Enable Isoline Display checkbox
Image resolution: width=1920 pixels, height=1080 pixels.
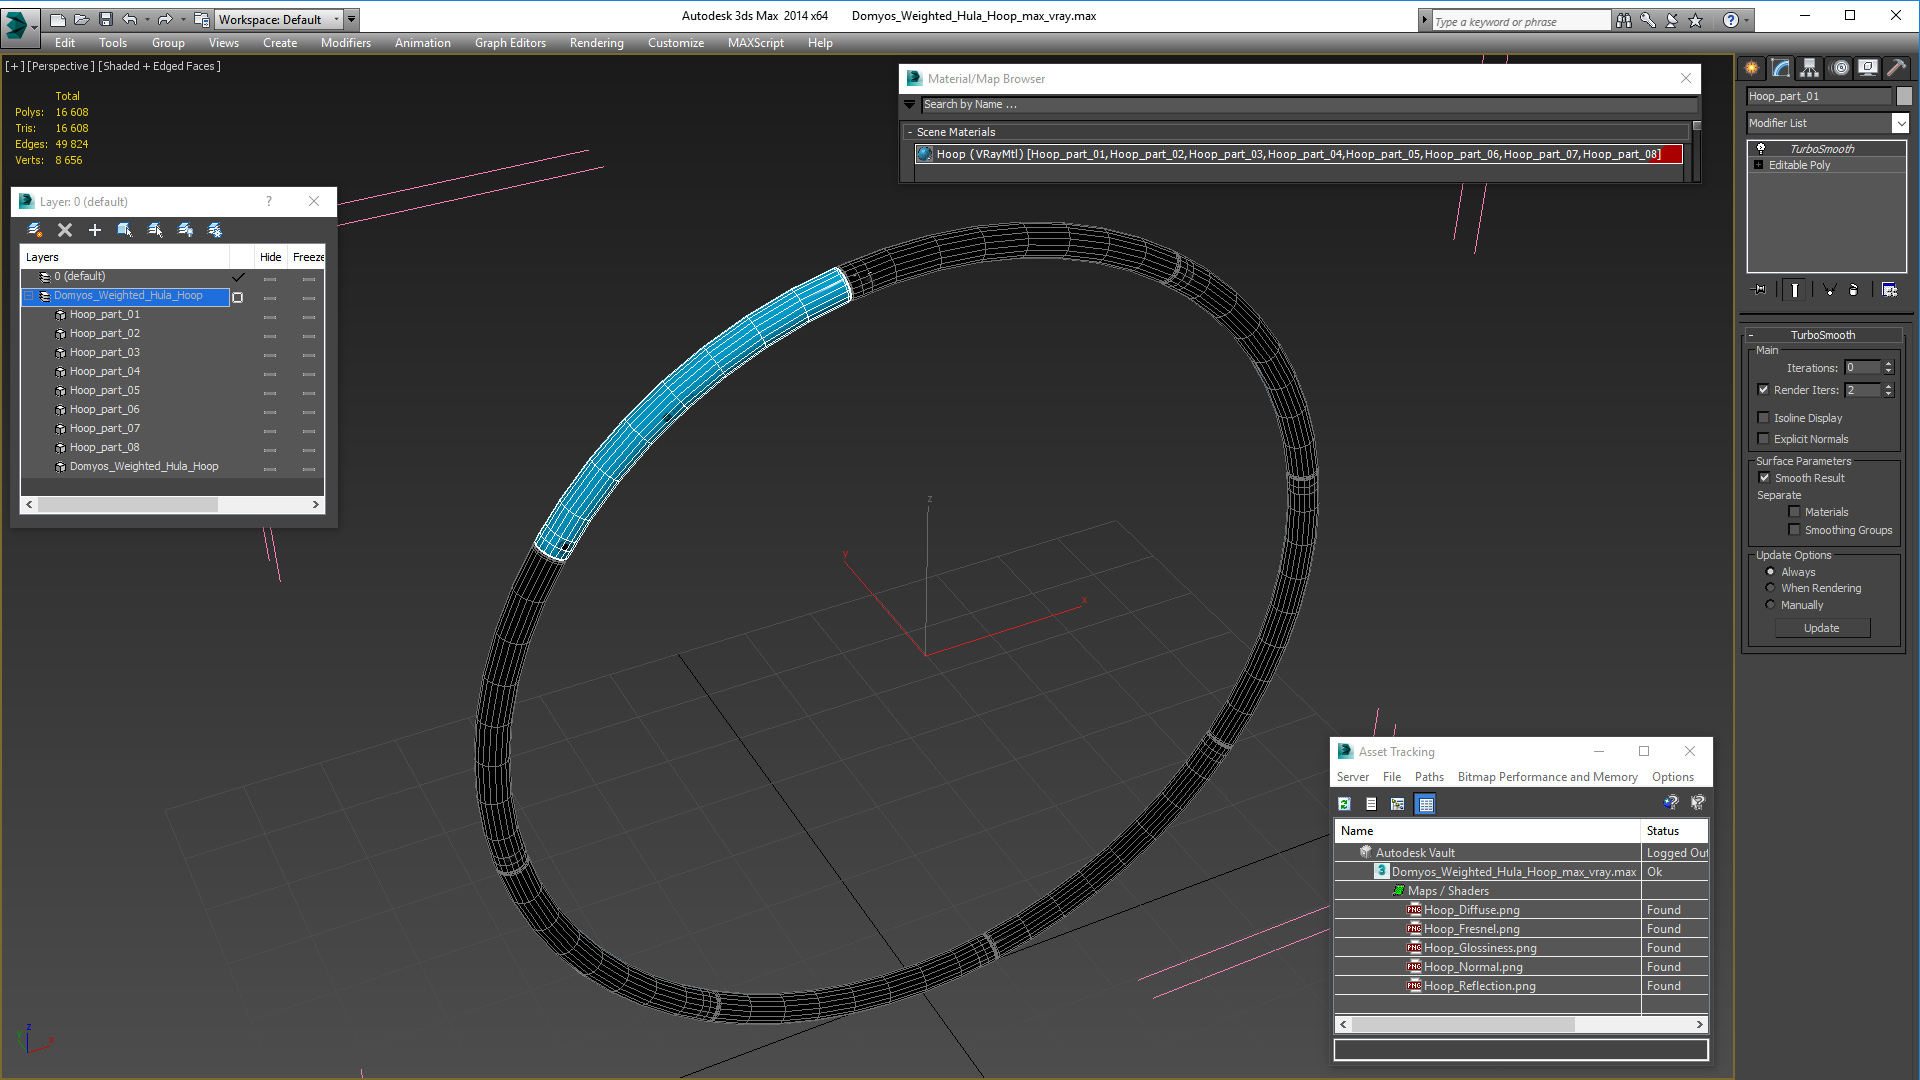pyautogui.click(x=1763, y=418)
